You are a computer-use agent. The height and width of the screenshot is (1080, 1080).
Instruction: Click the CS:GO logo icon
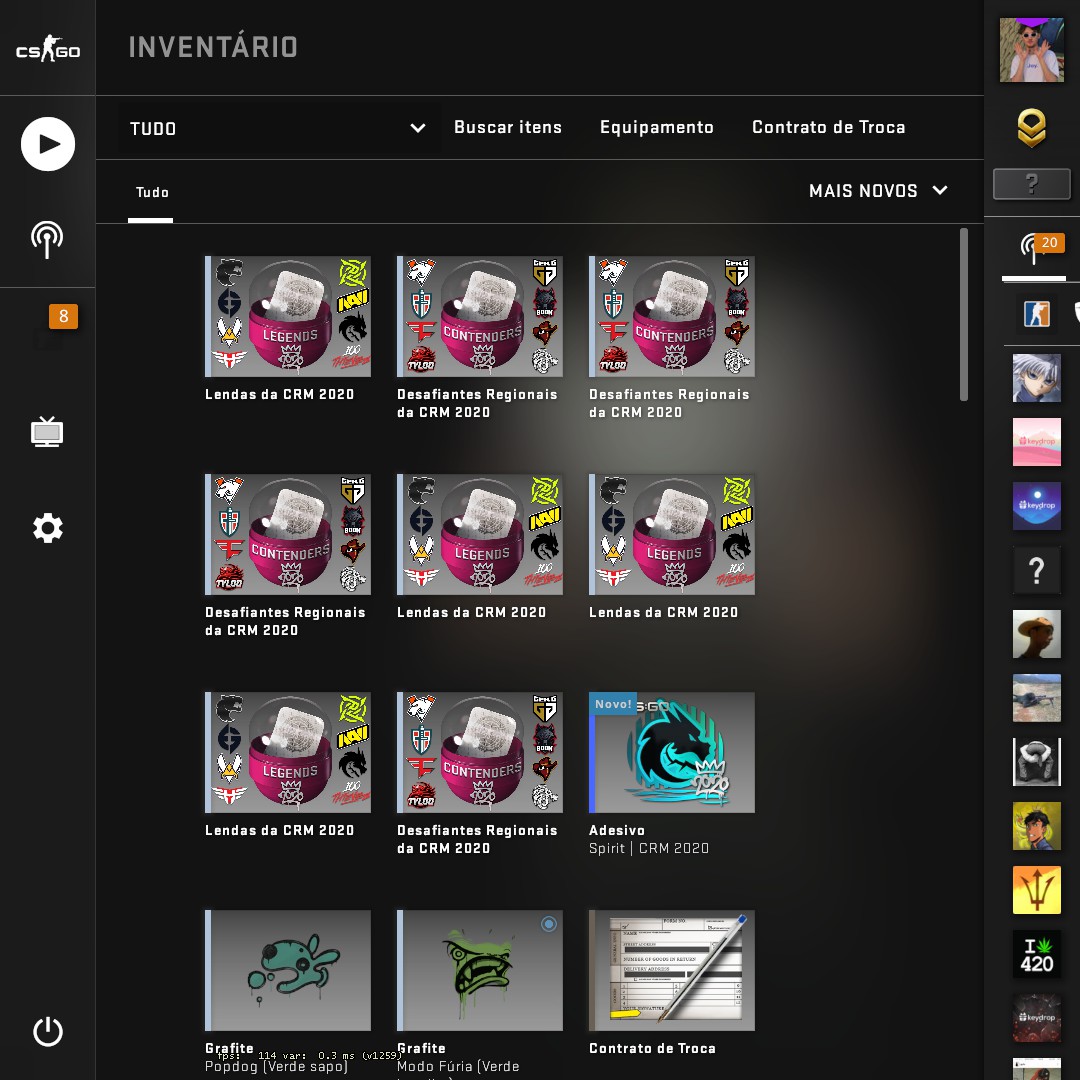coord(48,49)
